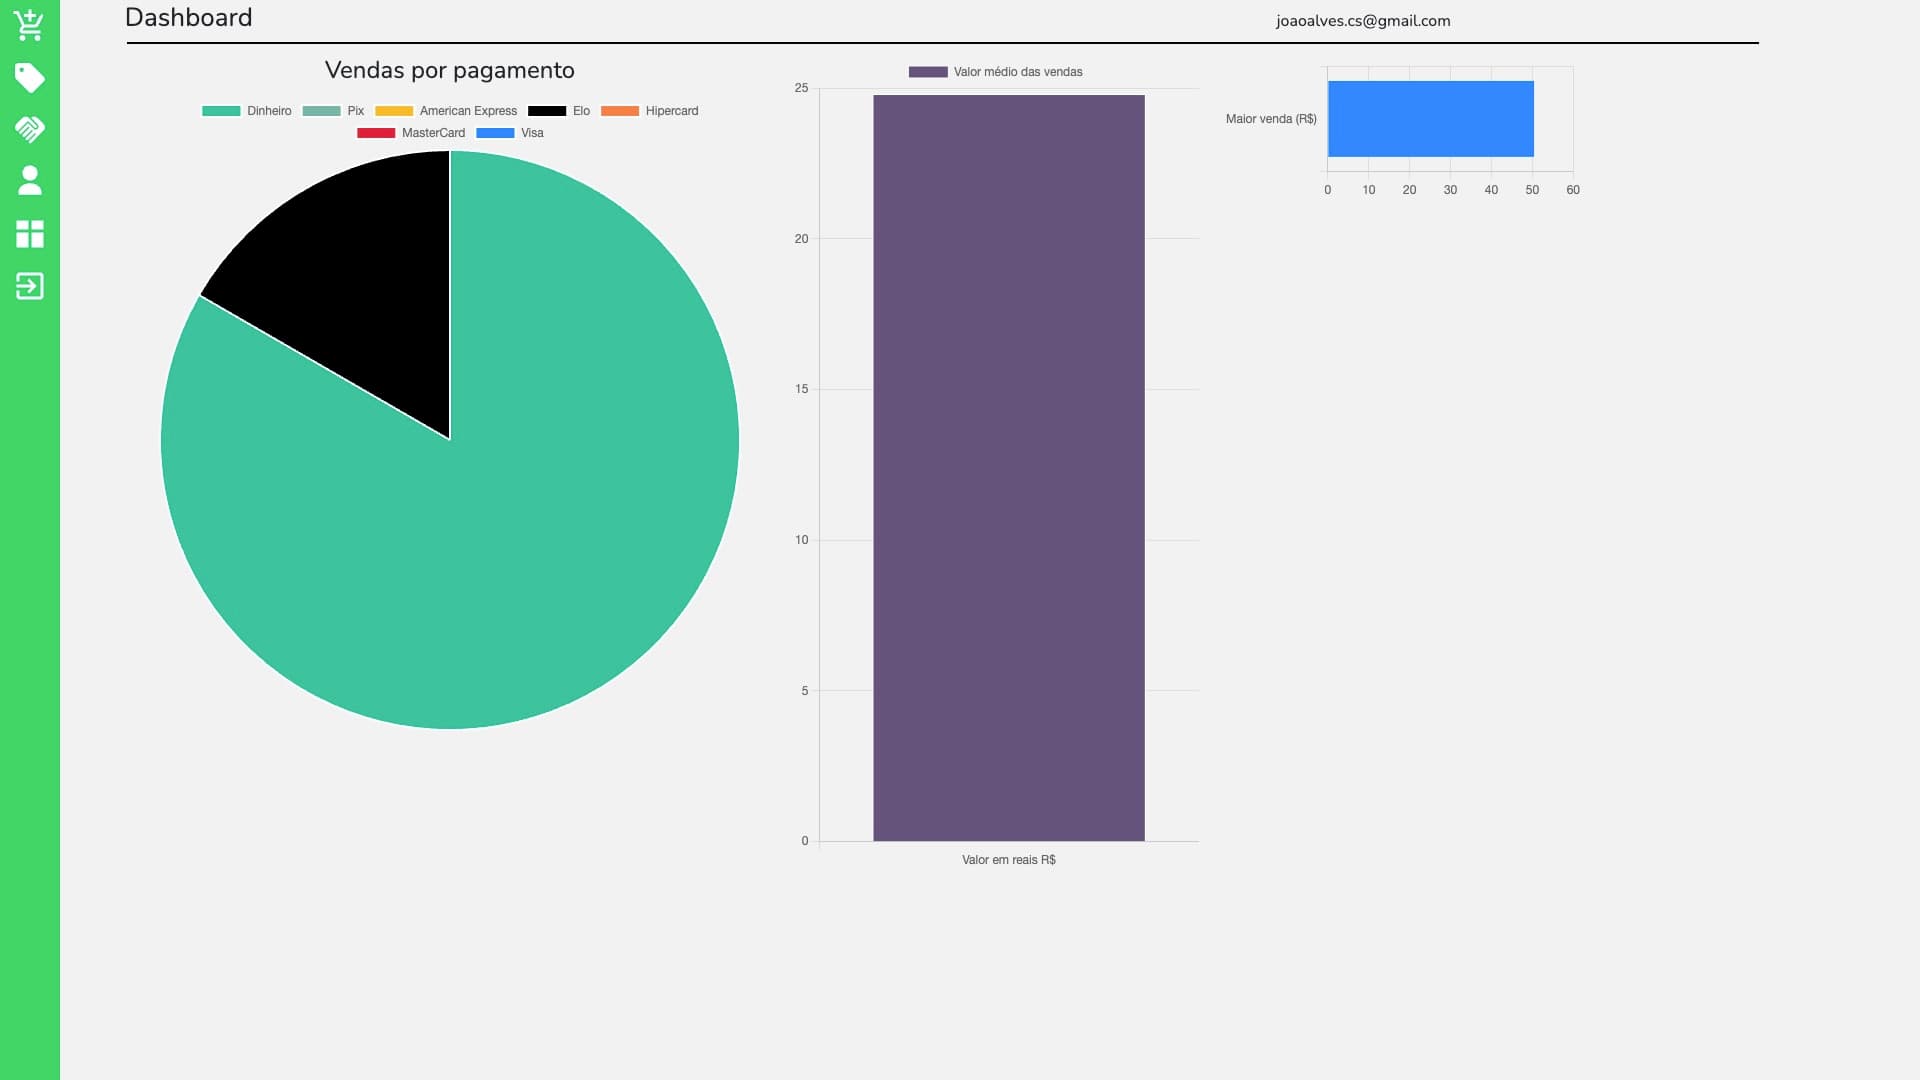This screenshot has width=1920, height=1080.
Task: Click the blue Maior venda bar
Action: click(x=1430, y=118)
